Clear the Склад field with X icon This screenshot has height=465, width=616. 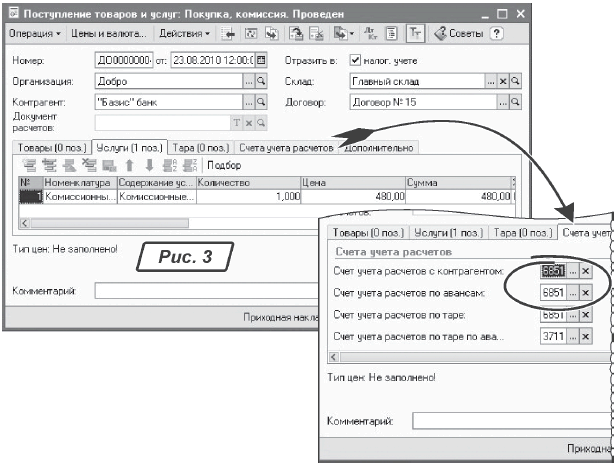point(504,81)
